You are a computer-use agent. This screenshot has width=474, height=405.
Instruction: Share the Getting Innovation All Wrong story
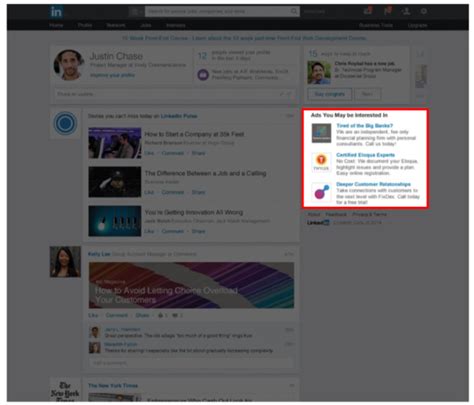click(198, 231)
